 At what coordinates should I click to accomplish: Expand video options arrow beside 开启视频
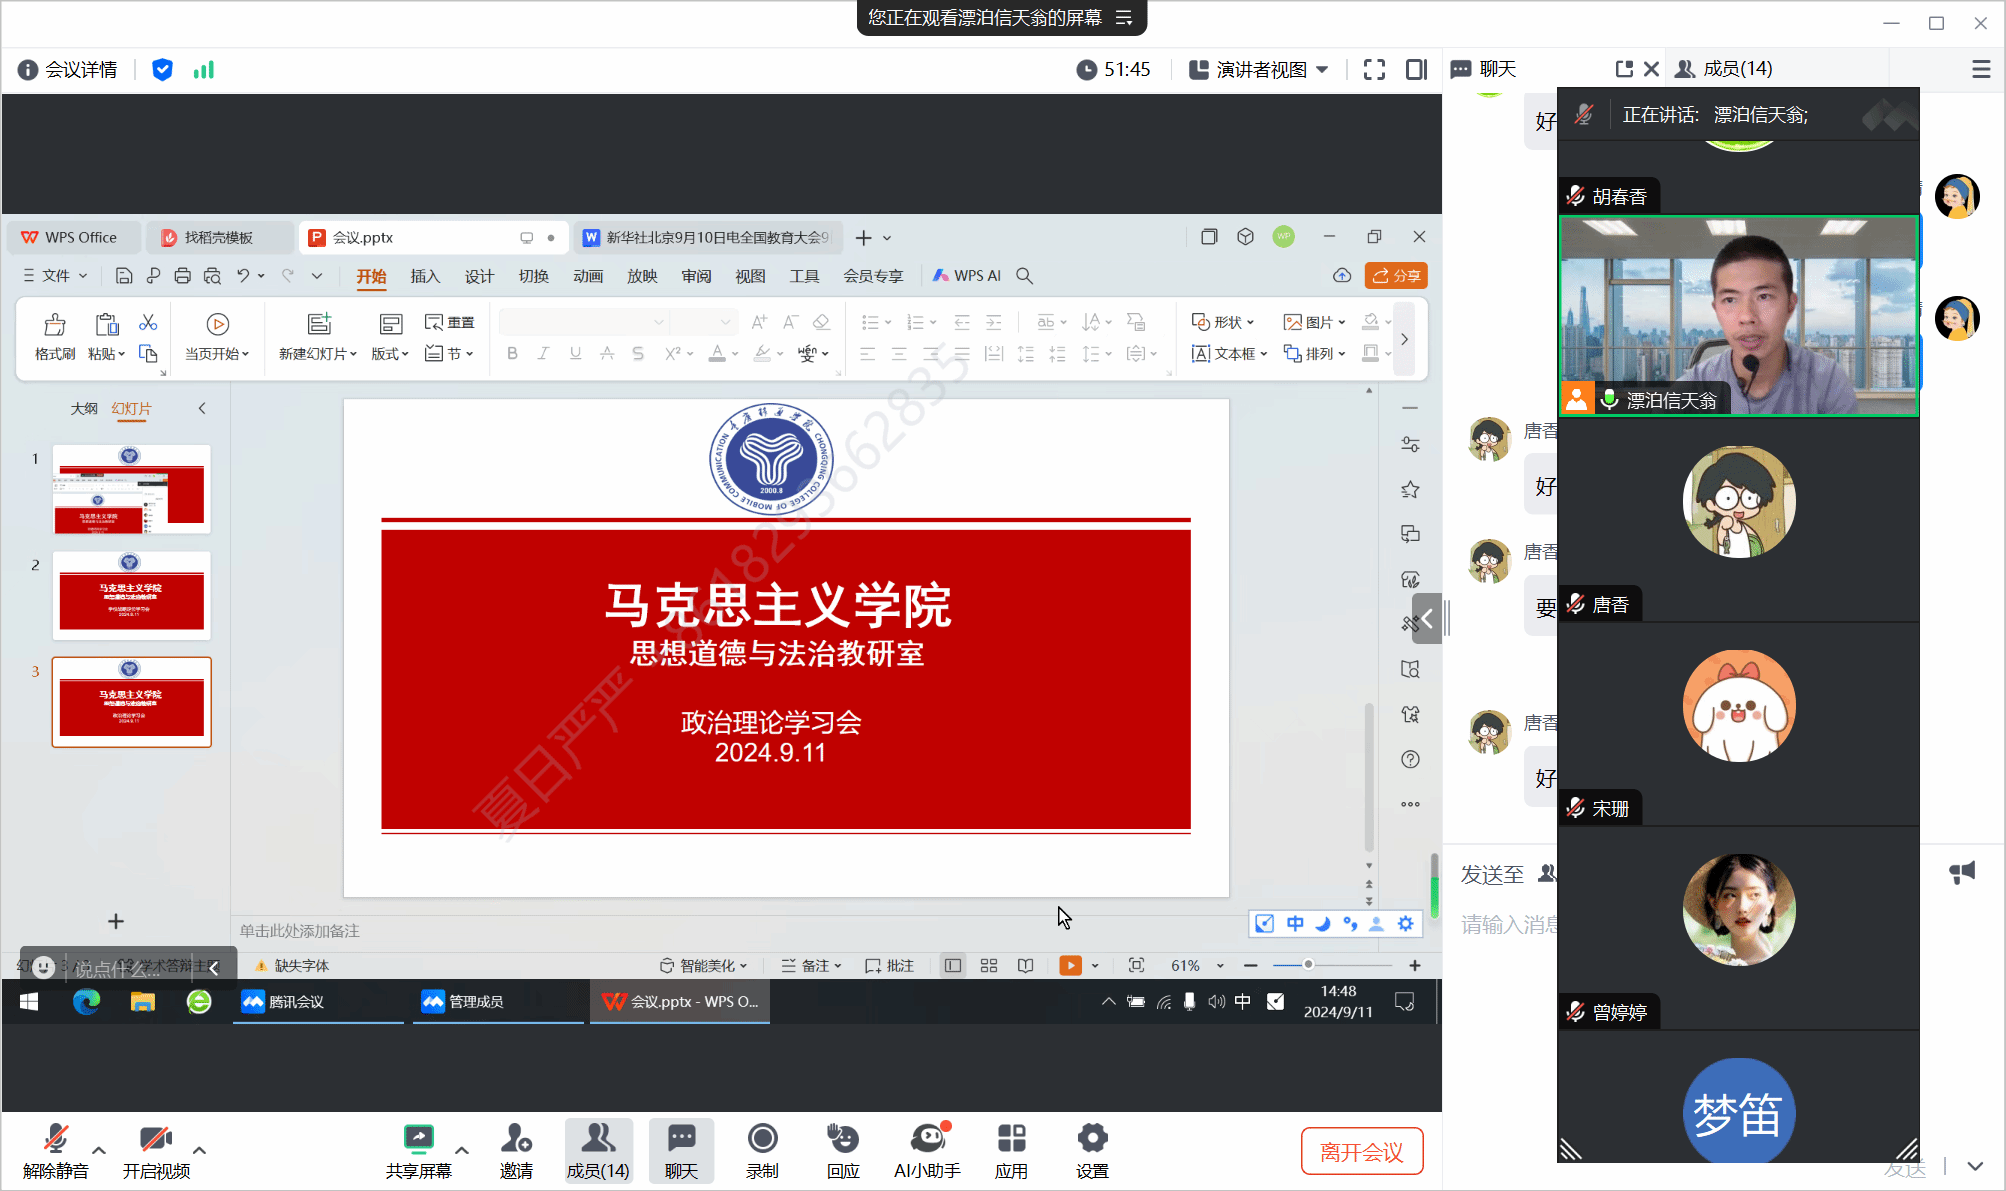[199, 1150]
